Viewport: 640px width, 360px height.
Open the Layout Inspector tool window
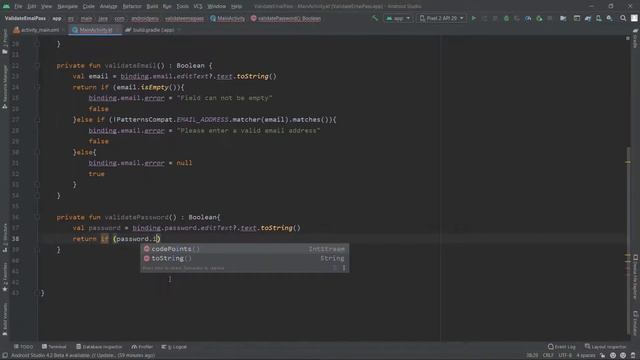[x=605, y=347]
